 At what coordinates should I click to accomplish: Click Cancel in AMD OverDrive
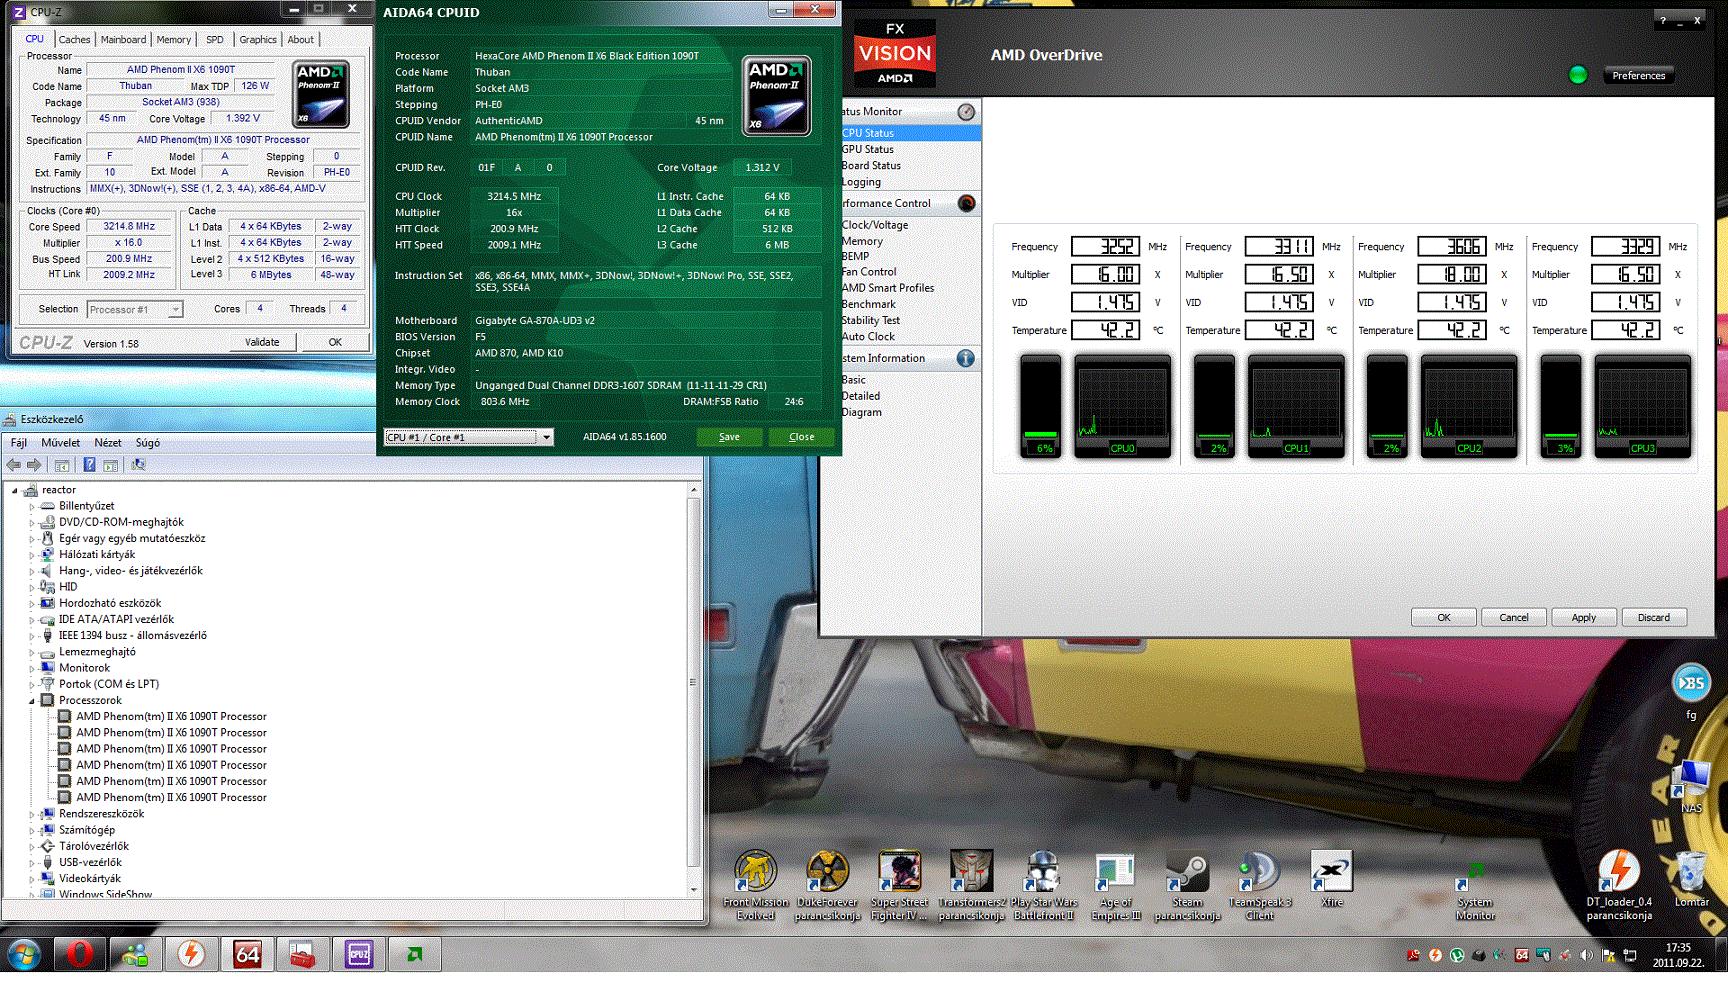tap(1514, 618)
